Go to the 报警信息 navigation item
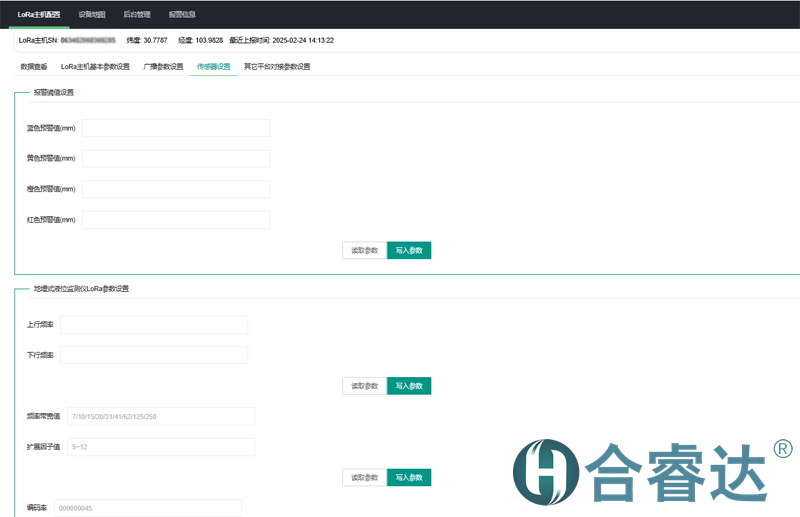800x517 pixels. click(182, 14)
